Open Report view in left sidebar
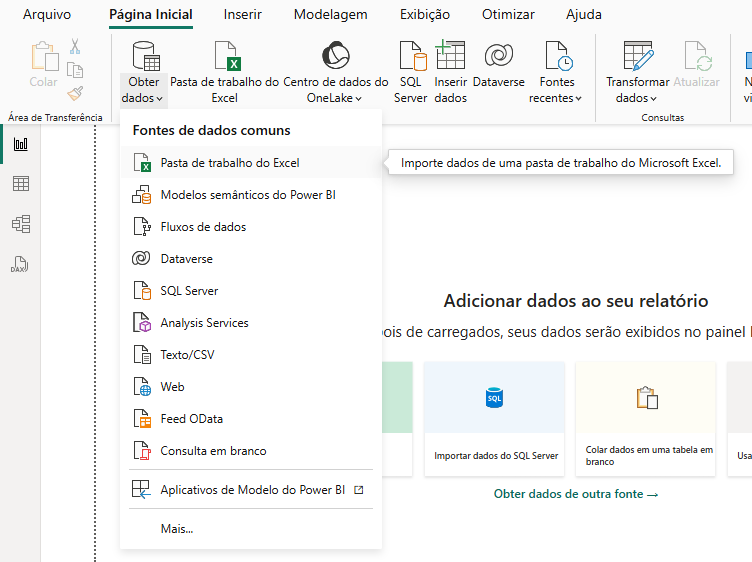The width and height of the screenshot is (752, 562). coord(21,144)
